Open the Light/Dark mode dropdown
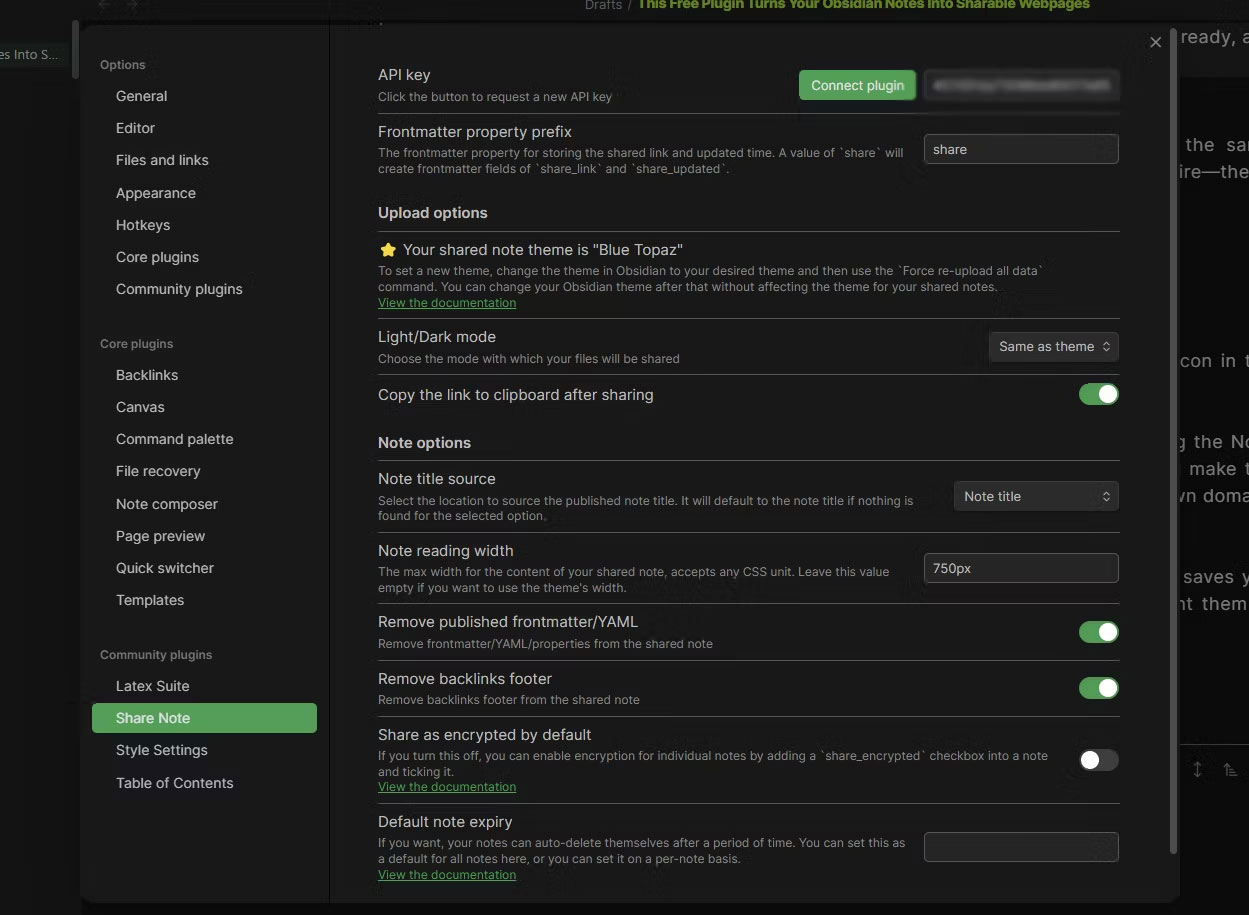Viewport: 1249px width, 915px height. click(1054, 346)
